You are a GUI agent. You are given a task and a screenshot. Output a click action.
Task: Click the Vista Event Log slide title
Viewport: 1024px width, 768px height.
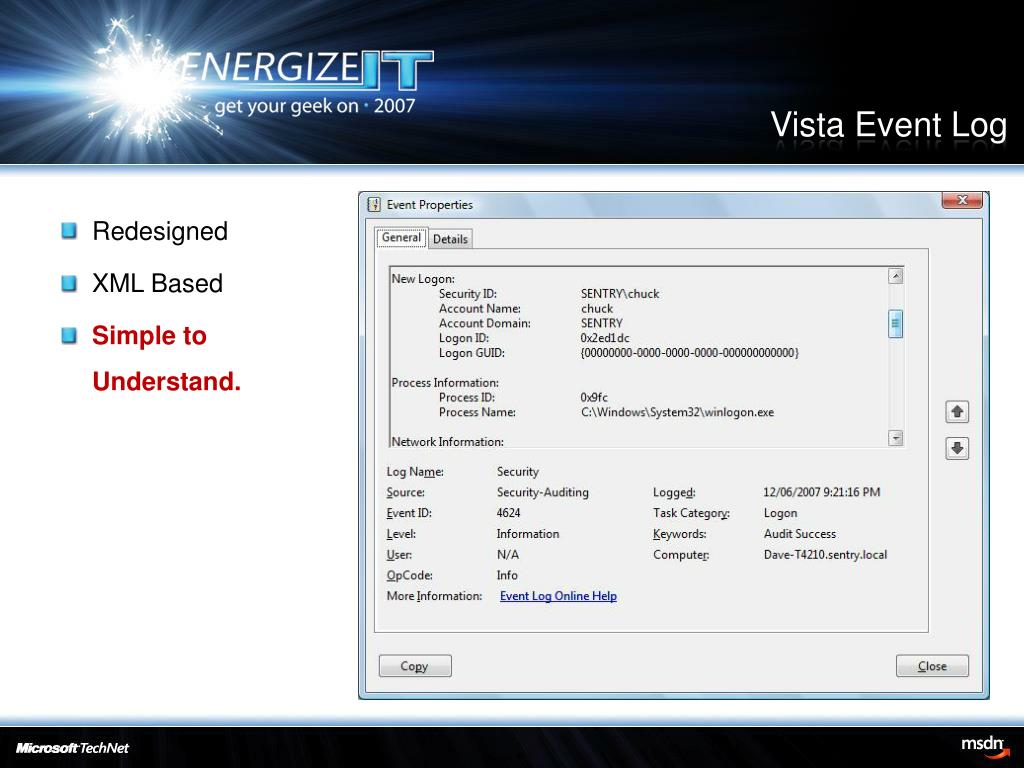(x=889, y=125)
